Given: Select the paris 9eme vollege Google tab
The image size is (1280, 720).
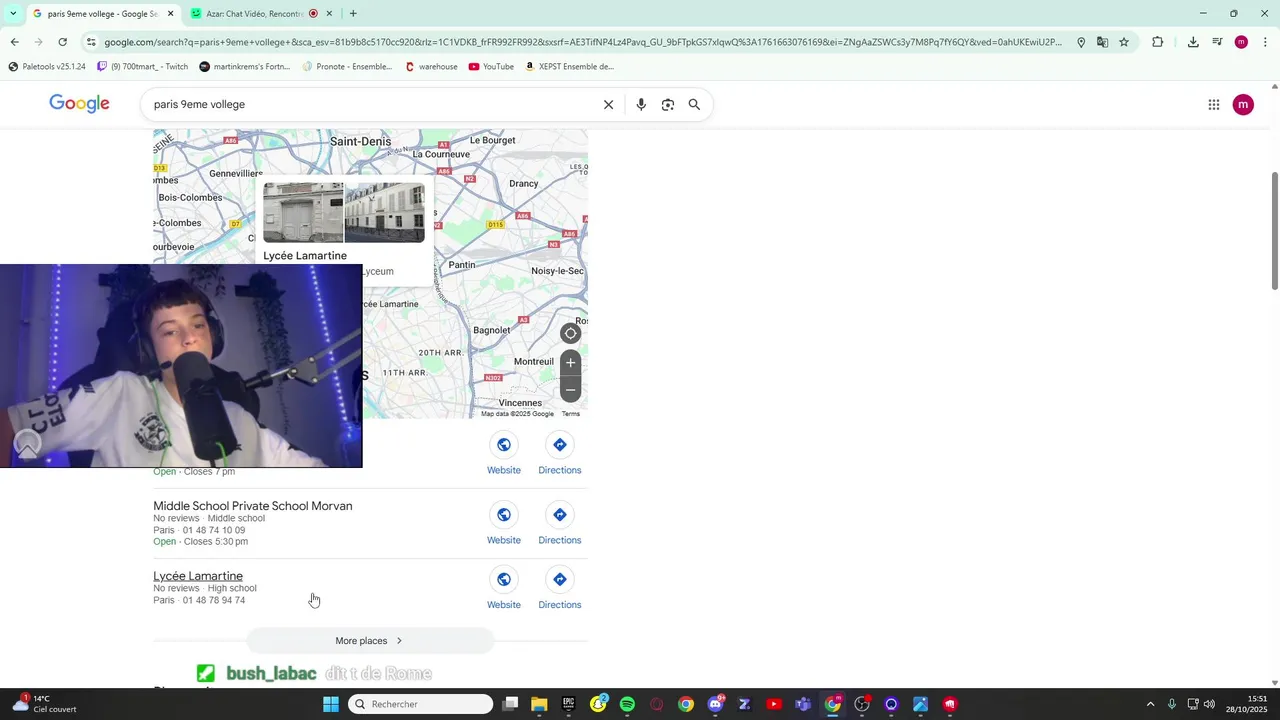Looking at the screenshot, I should point(102,13).
